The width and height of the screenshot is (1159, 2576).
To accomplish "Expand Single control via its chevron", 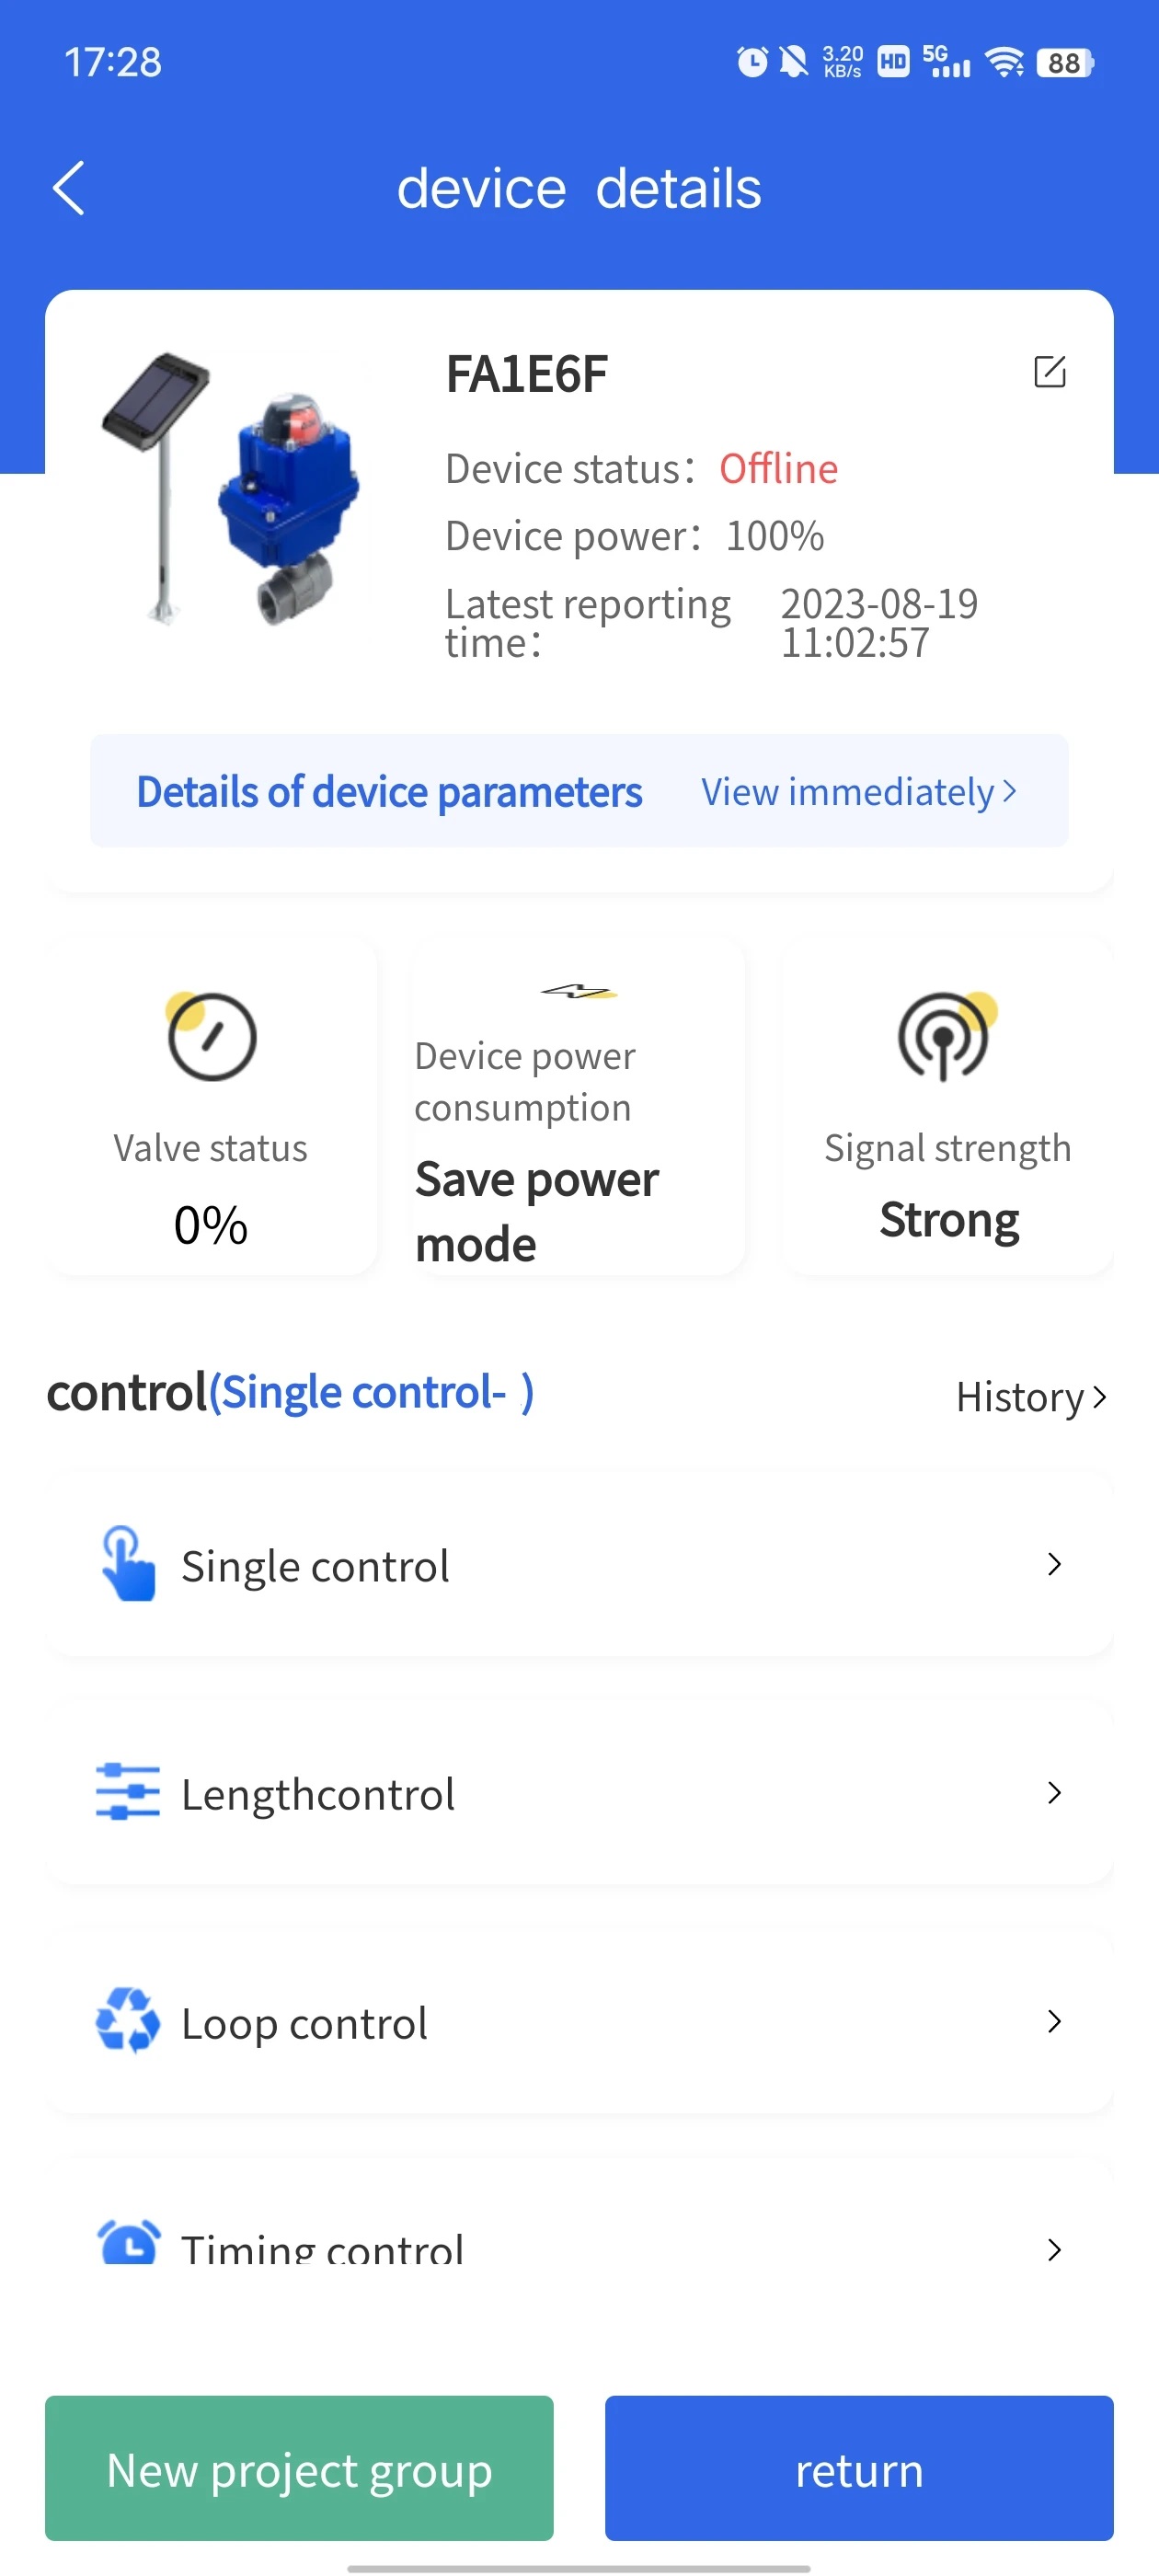I will click(1053, 1564).
